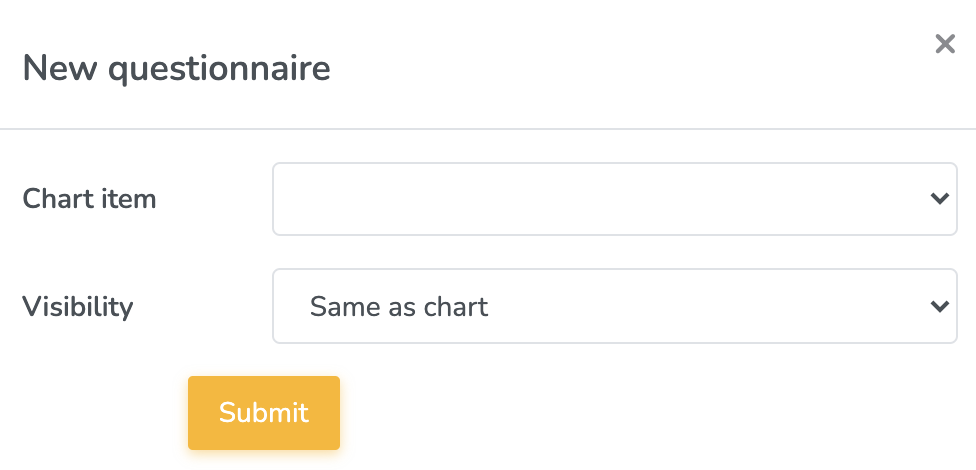The width and height of the screenshot is (976, 470).
Task: Focus the empty Chart item select box
Action: click(x=600, y=199)
